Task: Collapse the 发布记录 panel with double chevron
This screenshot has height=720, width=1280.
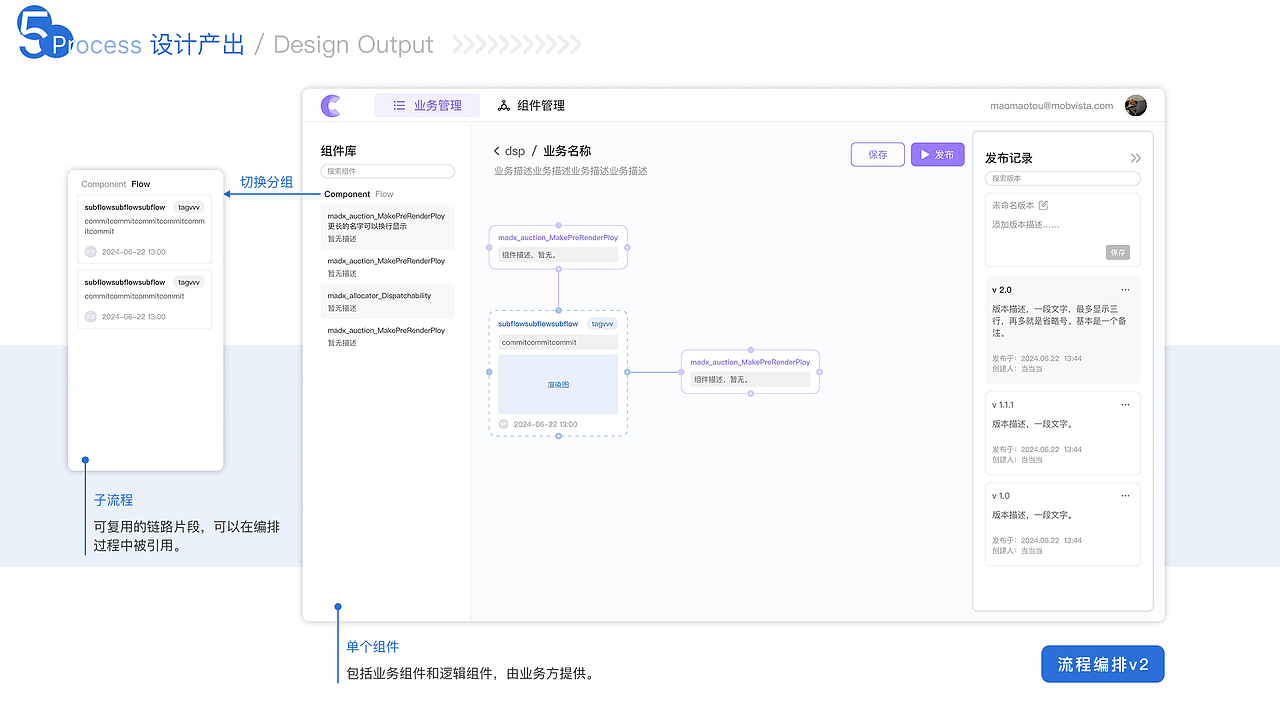Action: coord(1135,157)
